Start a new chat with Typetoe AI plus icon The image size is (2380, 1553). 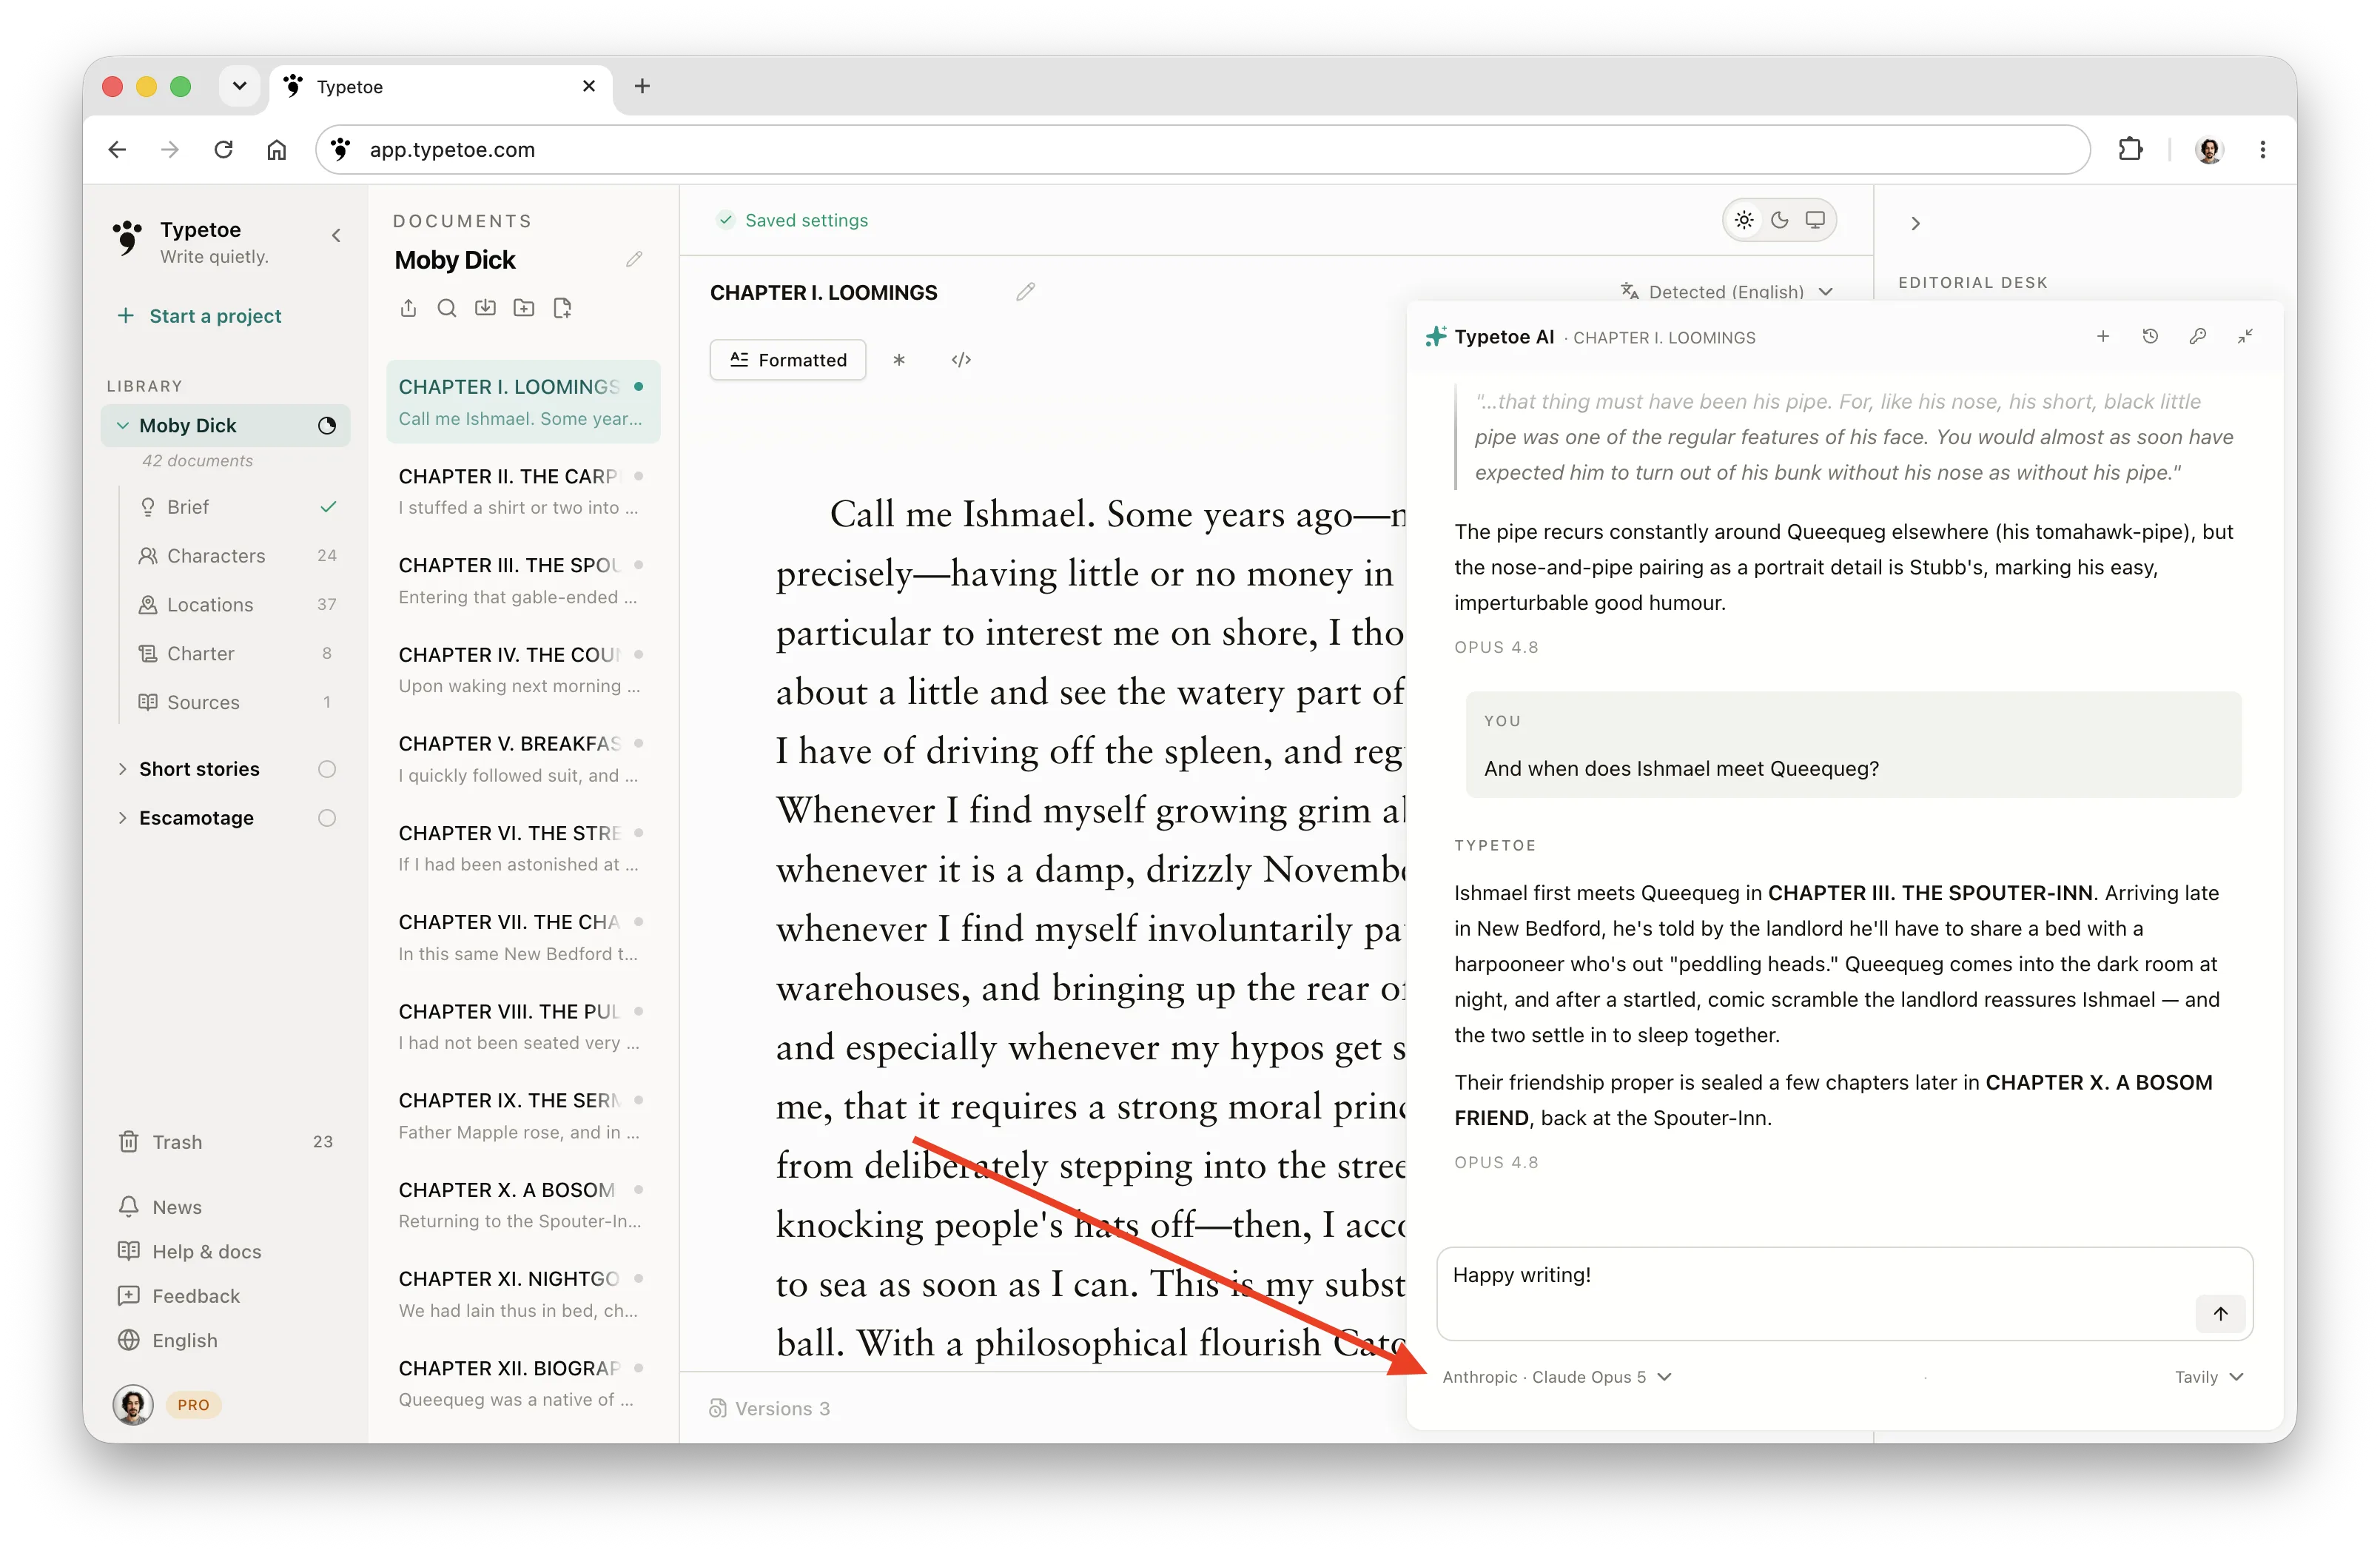click(x=2103, y=337)
